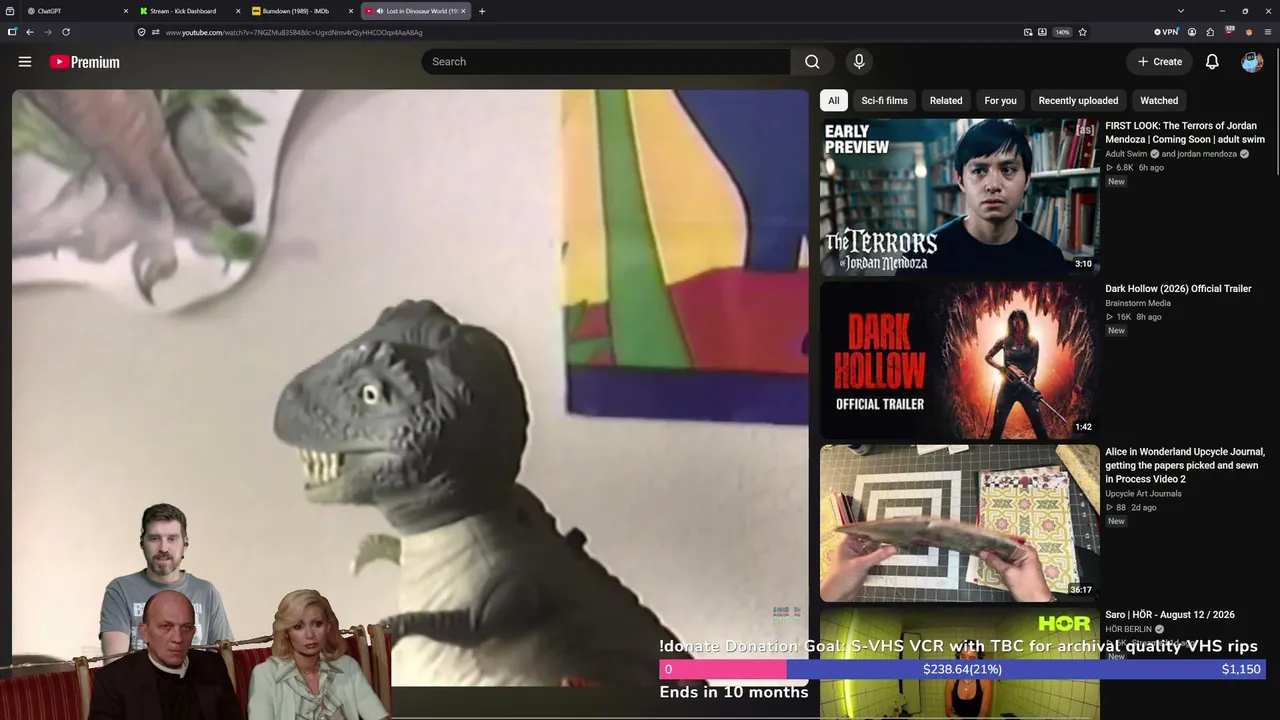Select the Watched filter chip

pos(1159,100)
